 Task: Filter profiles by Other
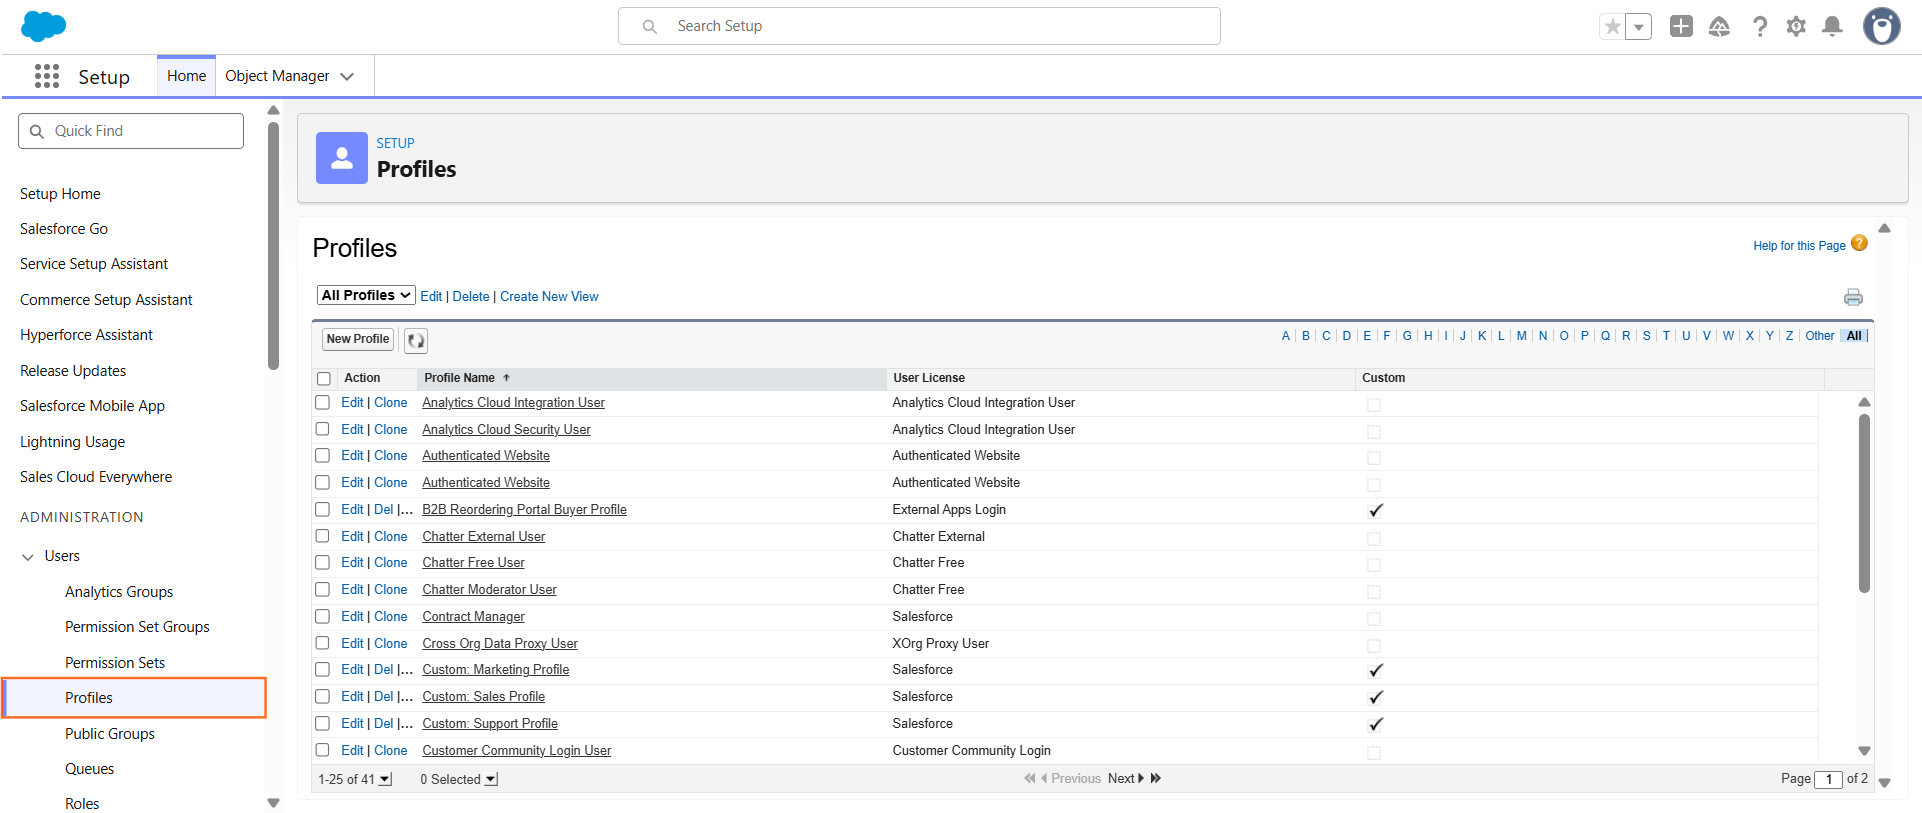1820,336
